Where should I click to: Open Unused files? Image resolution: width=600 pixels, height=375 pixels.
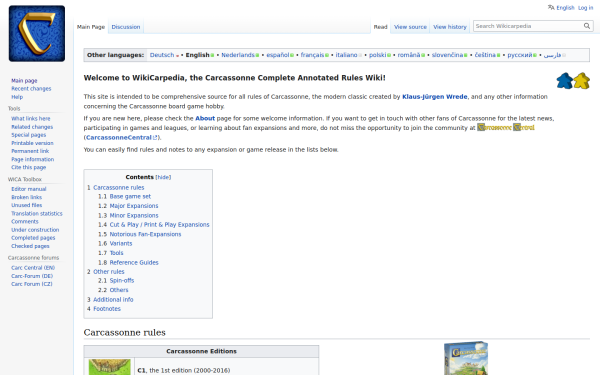click(26, 205)
